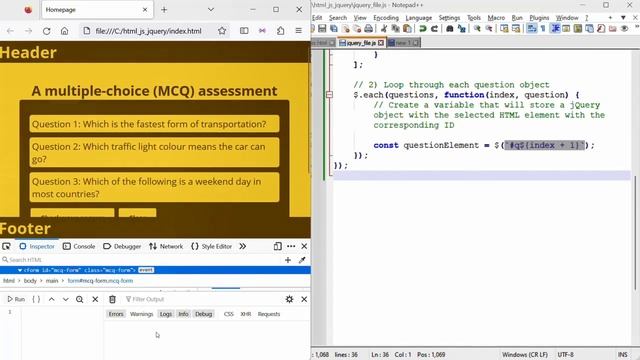Viewport: 640px width, 360px height.
Task: Pretty print with braces icon
Action: [36, 299]
